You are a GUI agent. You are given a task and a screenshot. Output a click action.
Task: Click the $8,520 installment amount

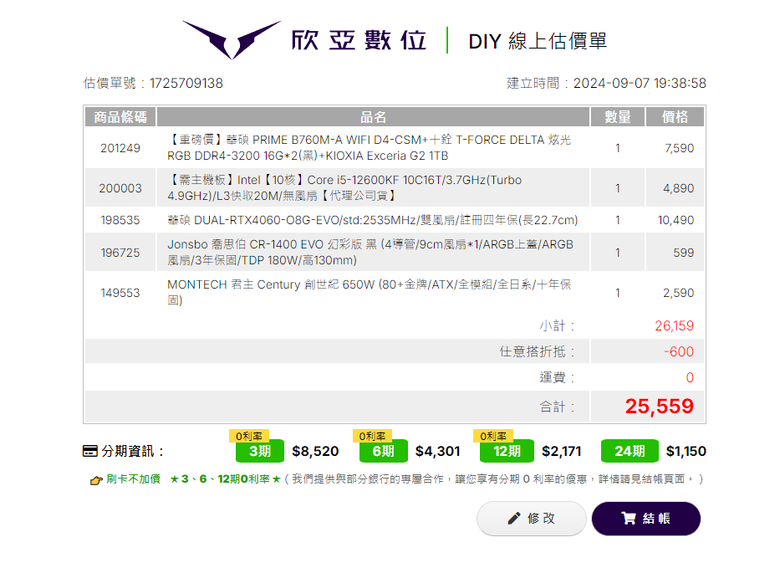pos(315,451)
